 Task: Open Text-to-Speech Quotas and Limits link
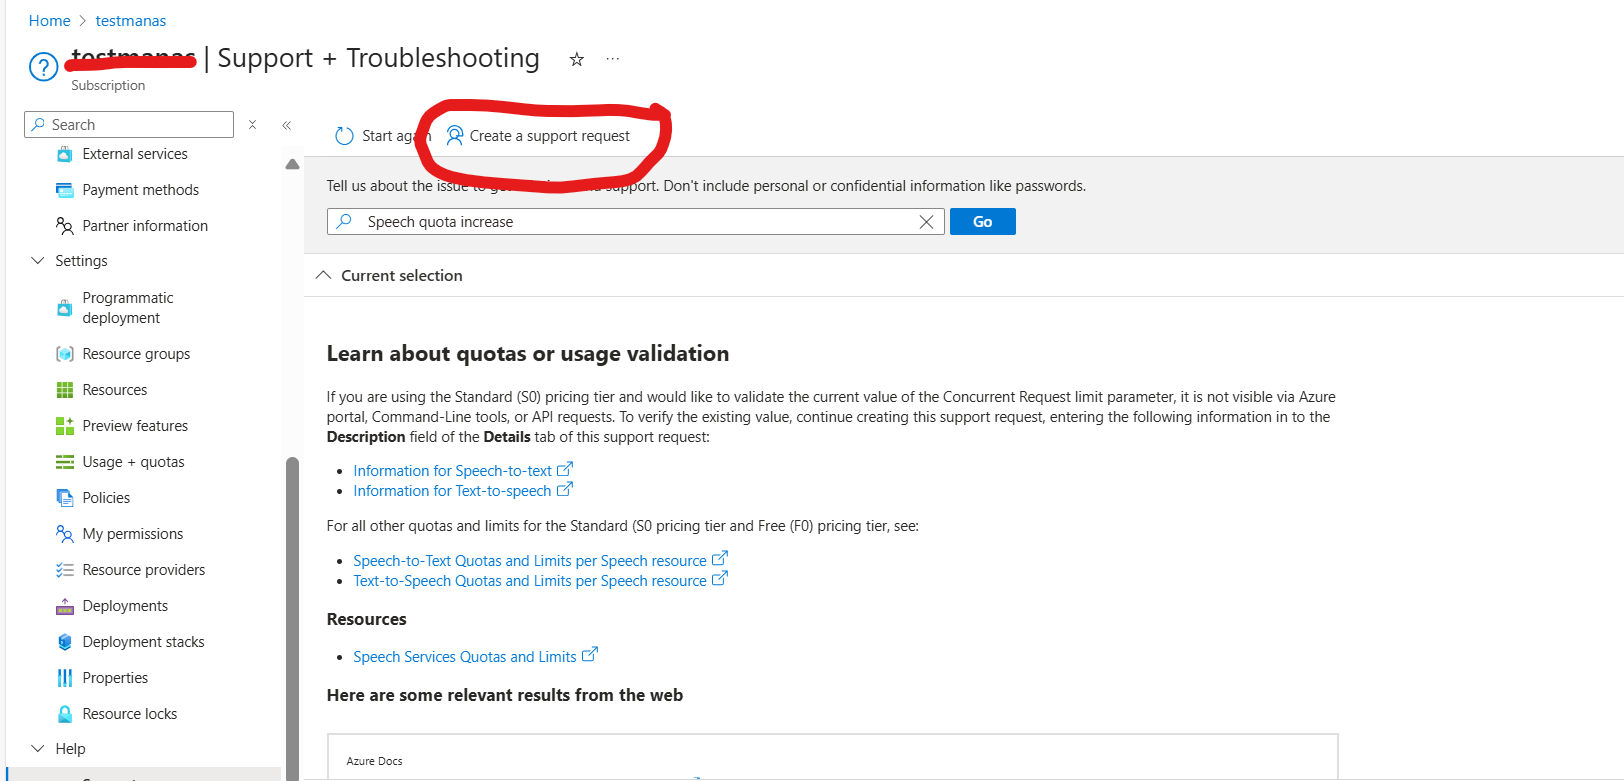529,581
